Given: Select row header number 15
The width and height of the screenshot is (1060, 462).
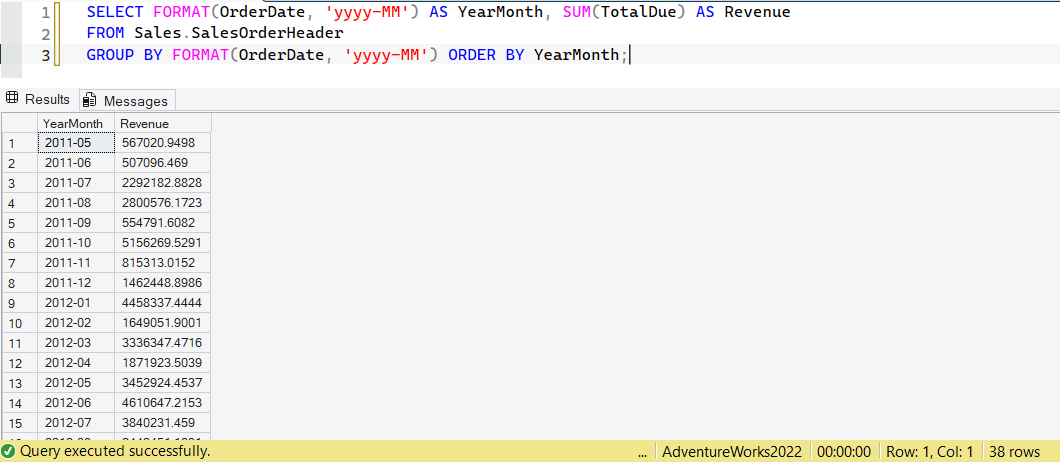Looking at the screenshot, I should [20, 422].
